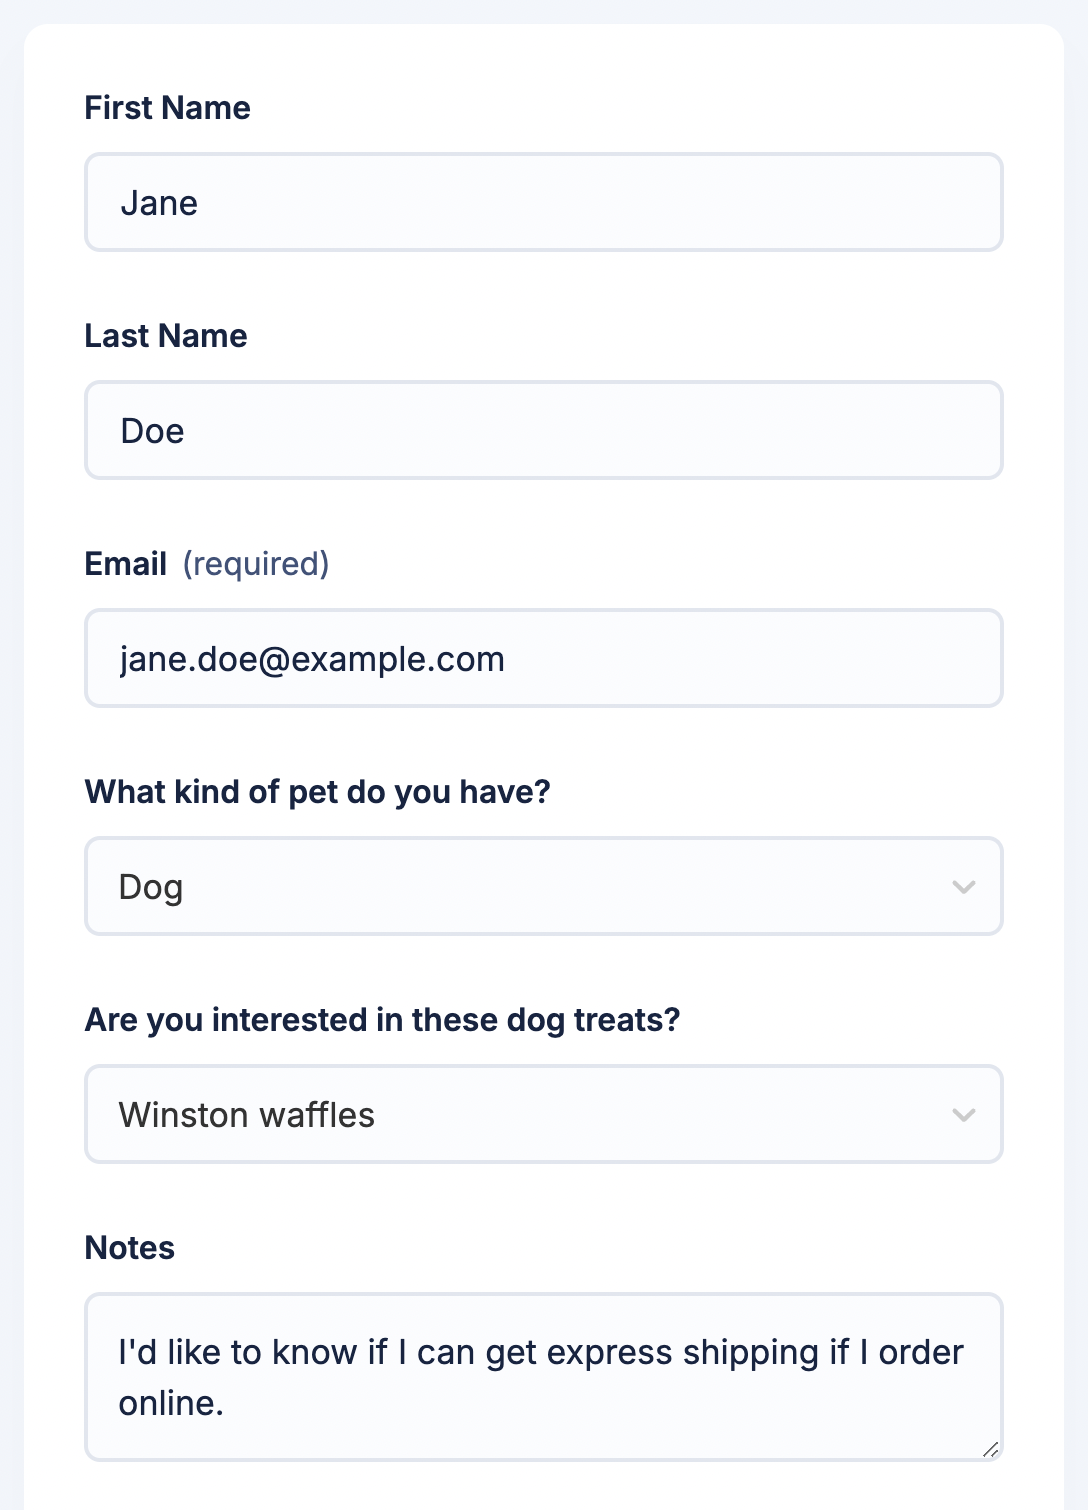
Task: Place cursor on the word Doe
Action: click(x=152, y=431)
